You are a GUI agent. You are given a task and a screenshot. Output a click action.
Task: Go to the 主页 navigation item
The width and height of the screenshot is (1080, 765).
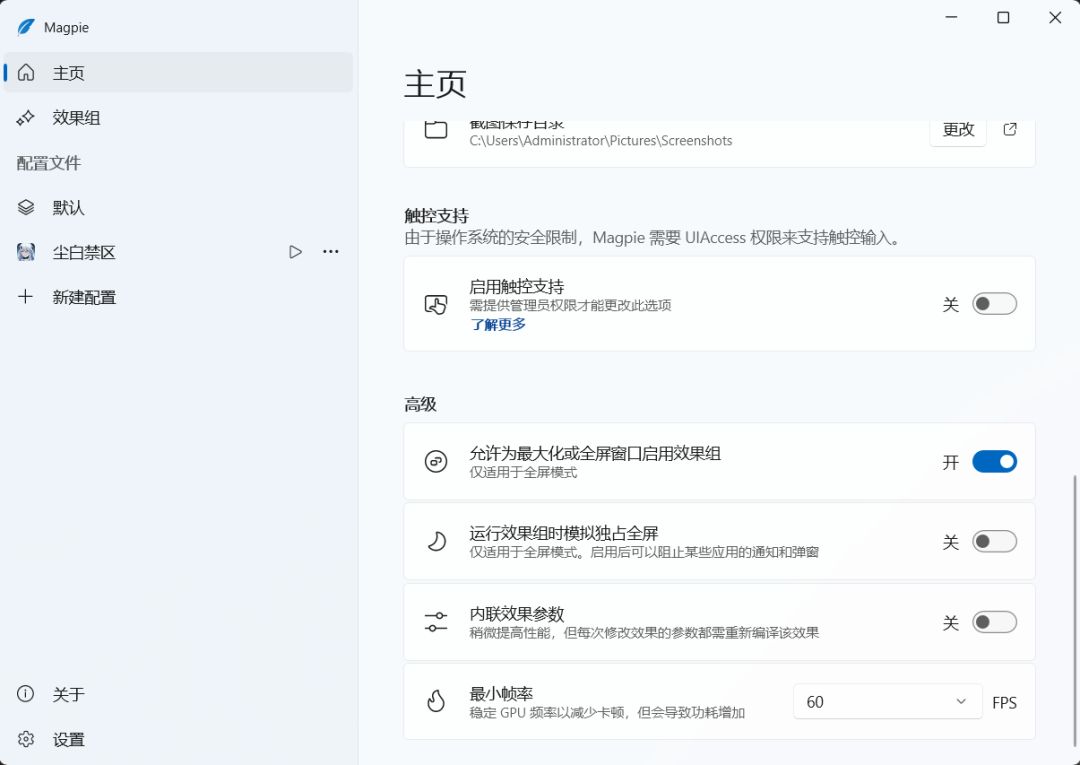pyautogui.click(x=178, y=72)
